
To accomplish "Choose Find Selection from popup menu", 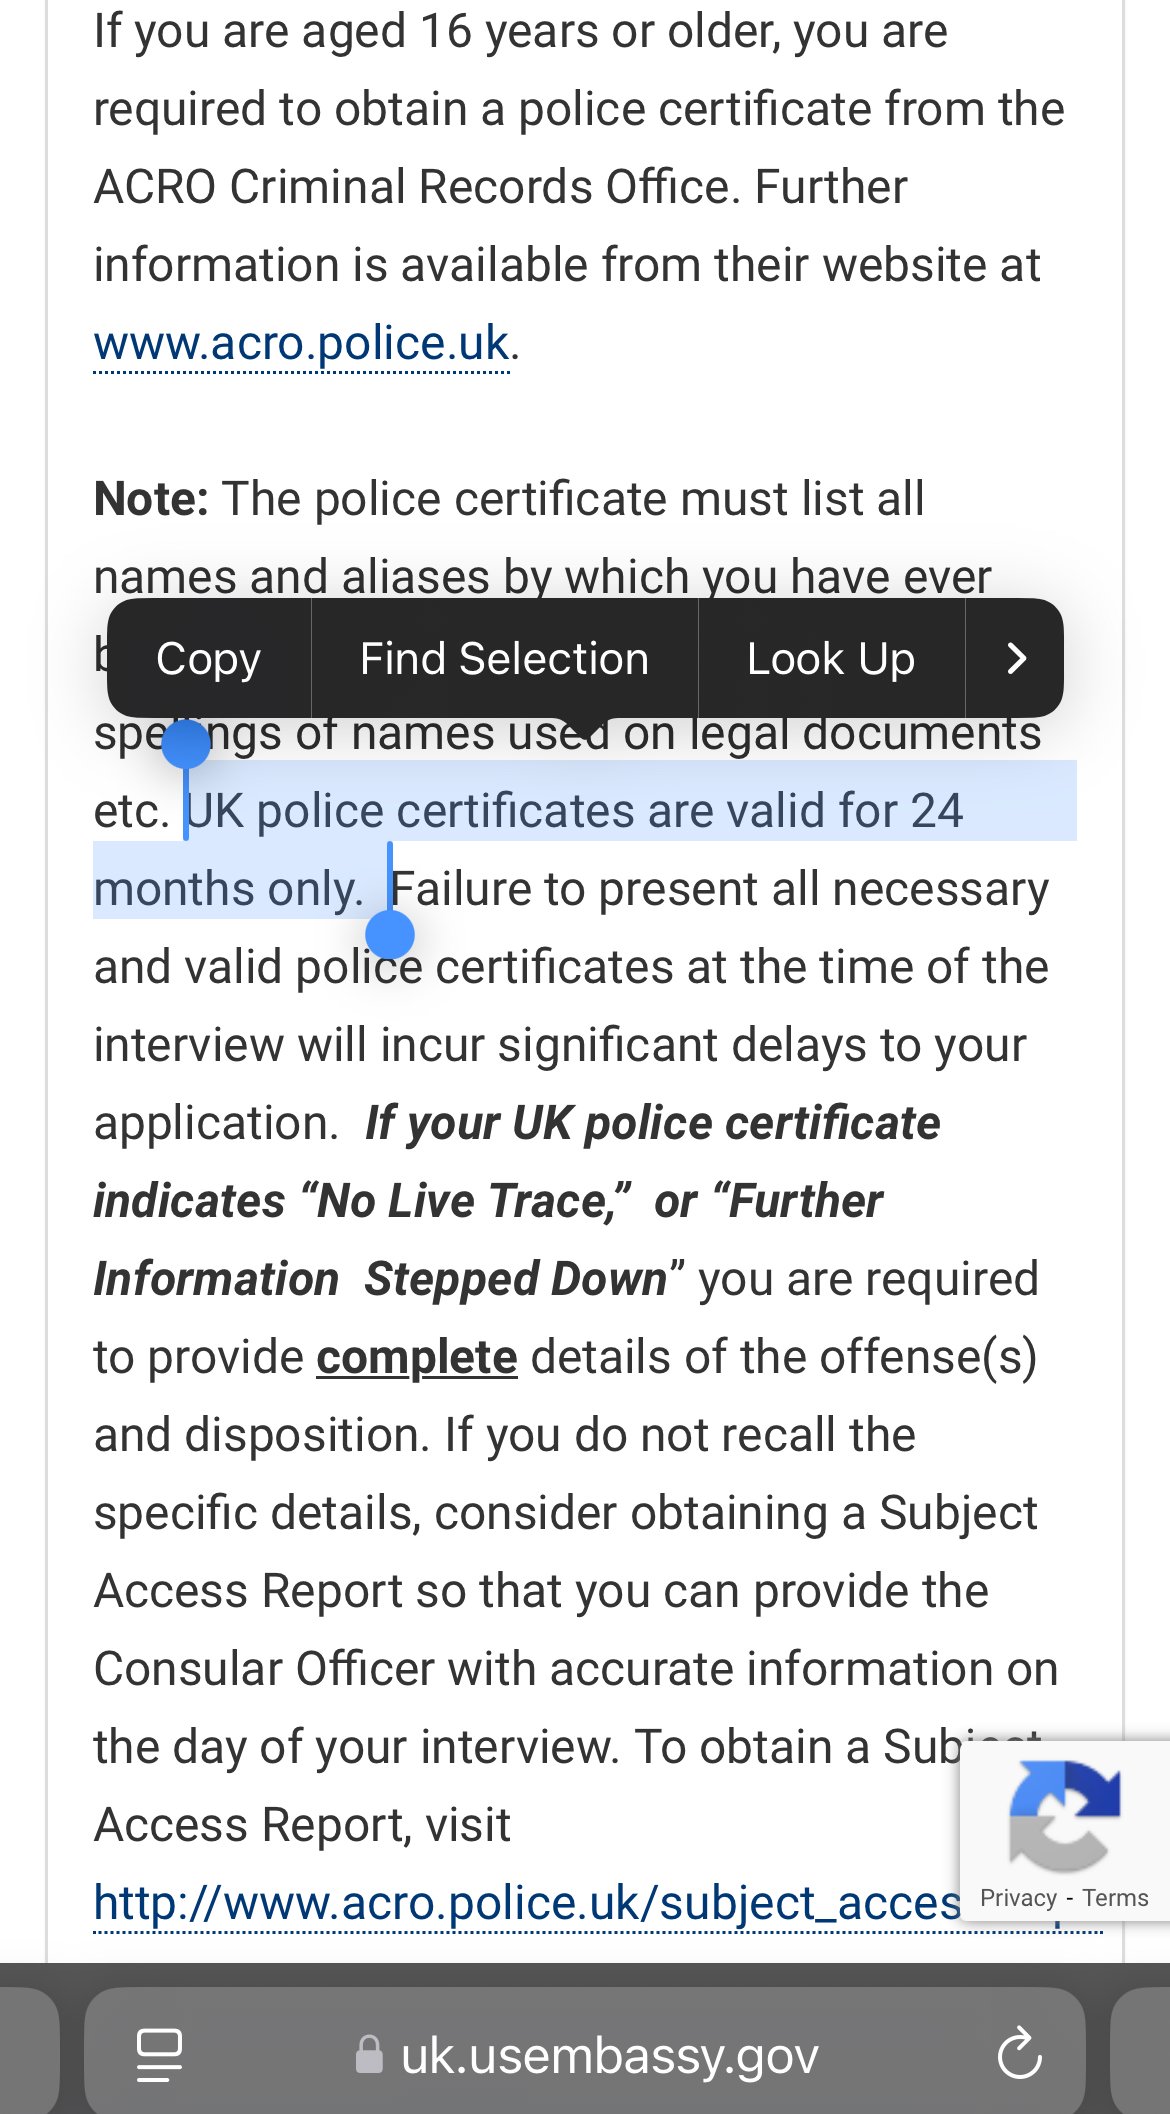I will [x=504, y=659].
